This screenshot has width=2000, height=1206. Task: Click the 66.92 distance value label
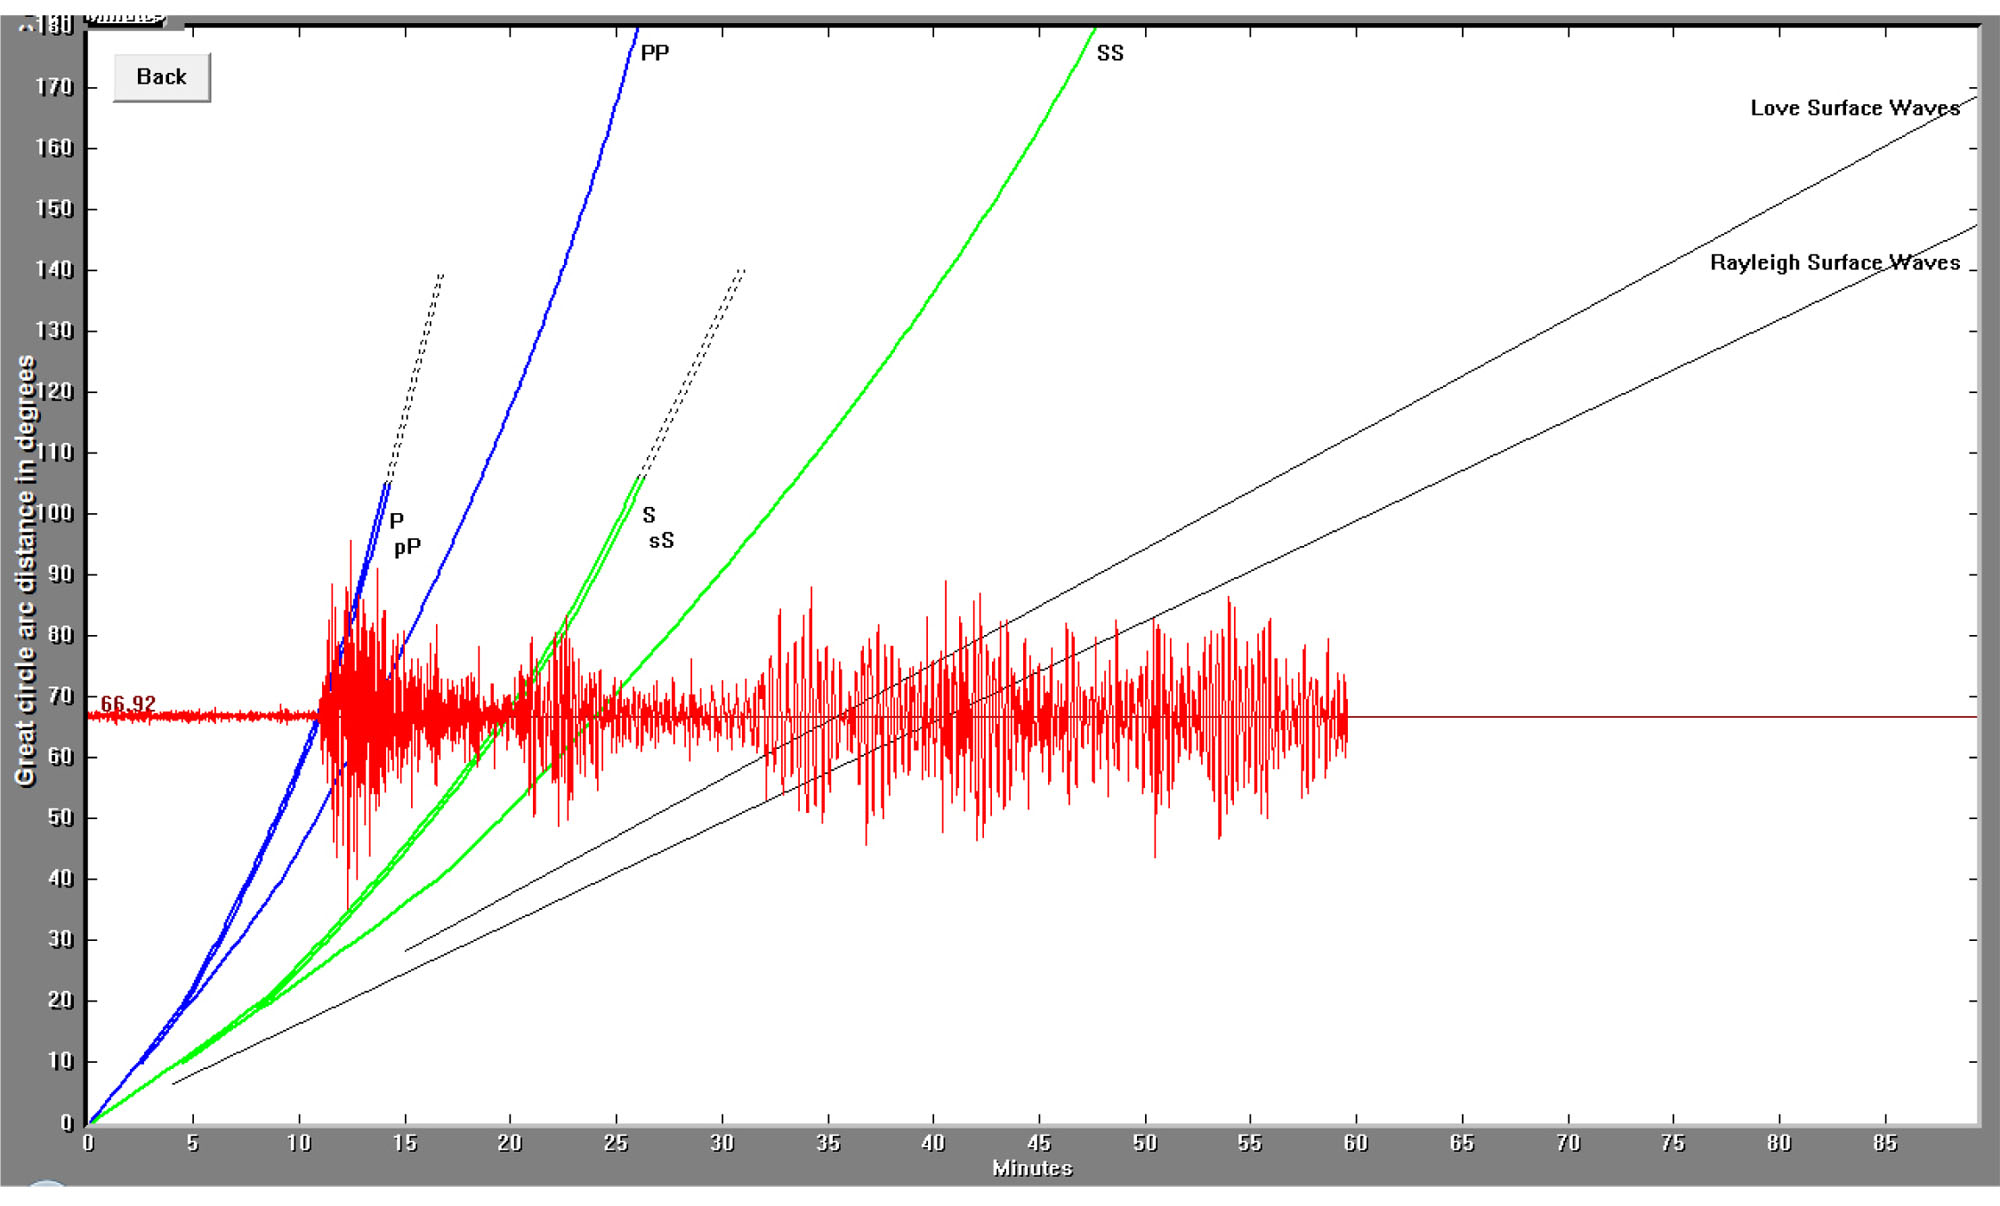(x=129, y=703)
